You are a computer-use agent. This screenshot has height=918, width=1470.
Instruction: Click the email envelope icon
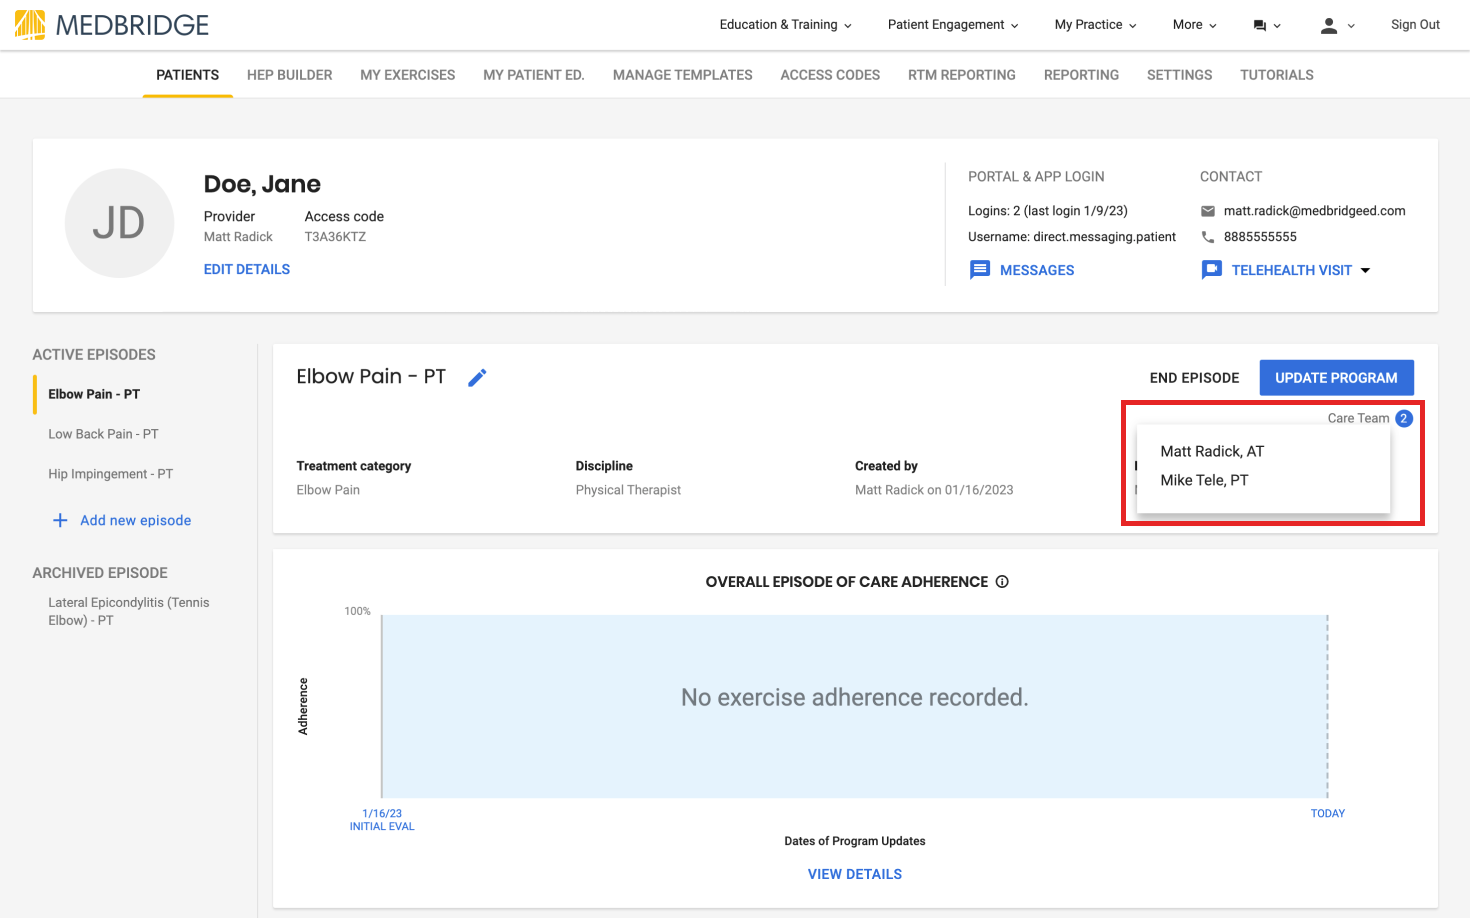1208,211
